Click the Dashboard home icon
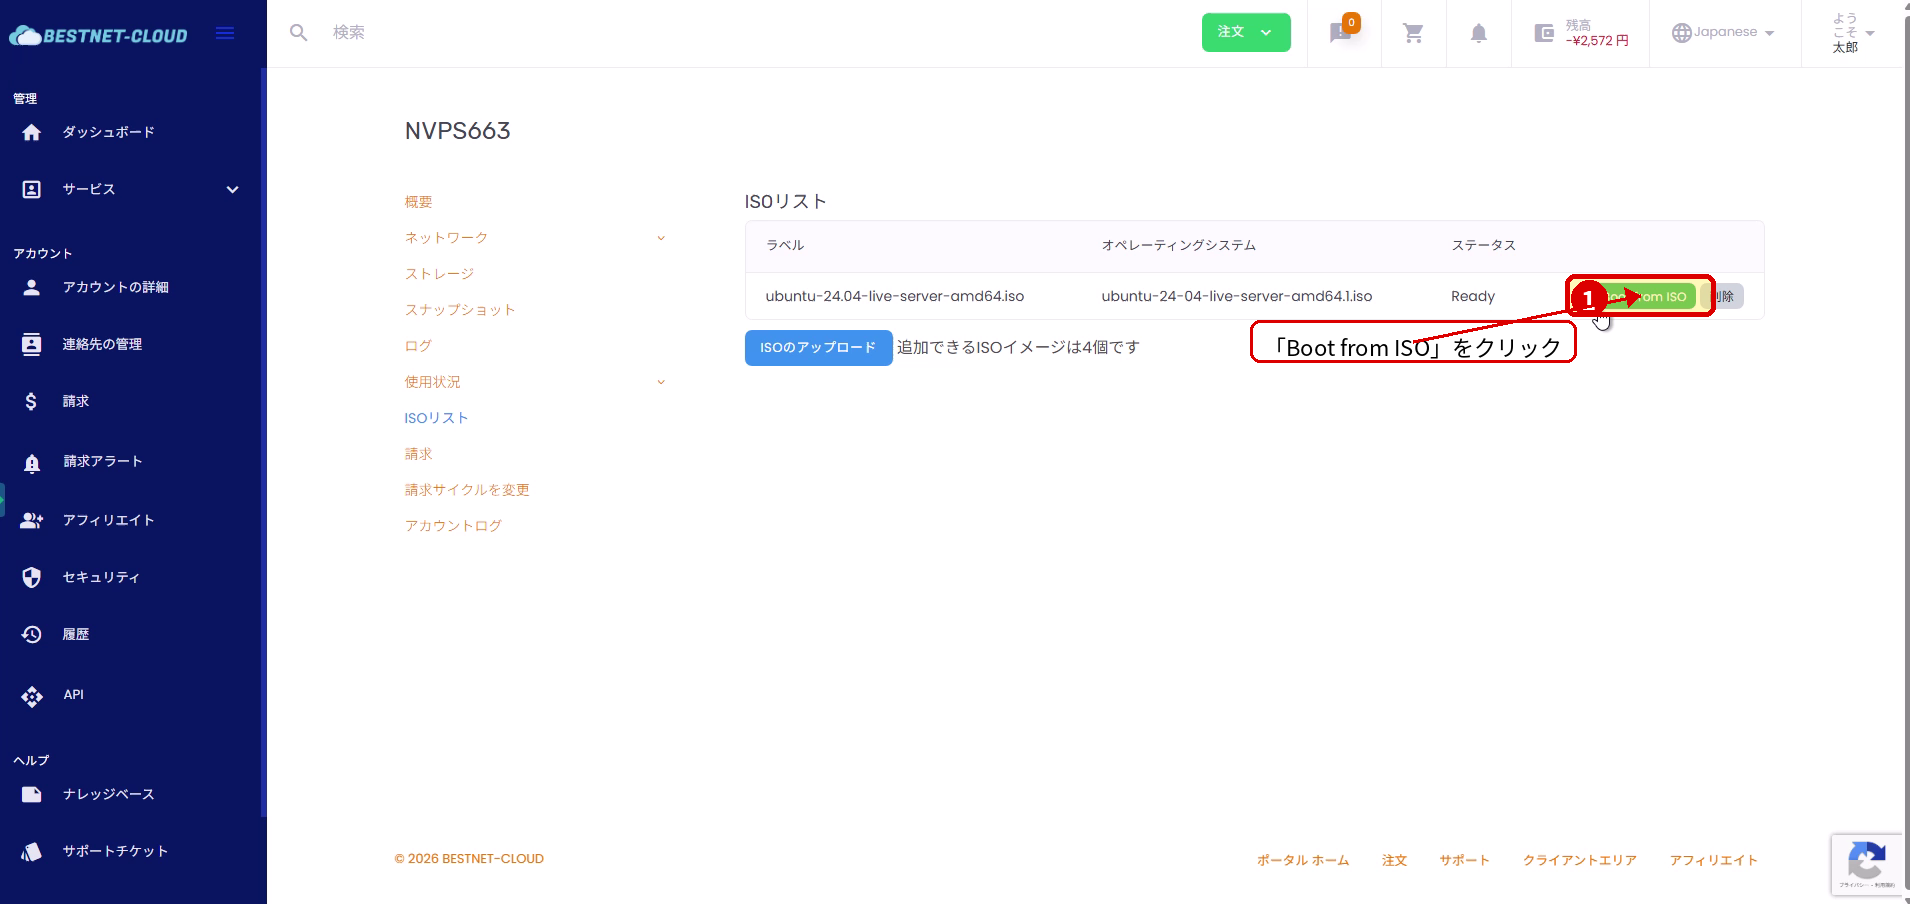 pos(32,132)
